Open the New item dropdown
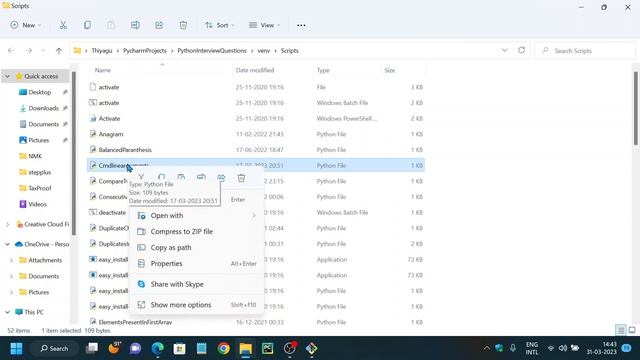The width and height of the screenshot is (640, 360). click(26, 25)
